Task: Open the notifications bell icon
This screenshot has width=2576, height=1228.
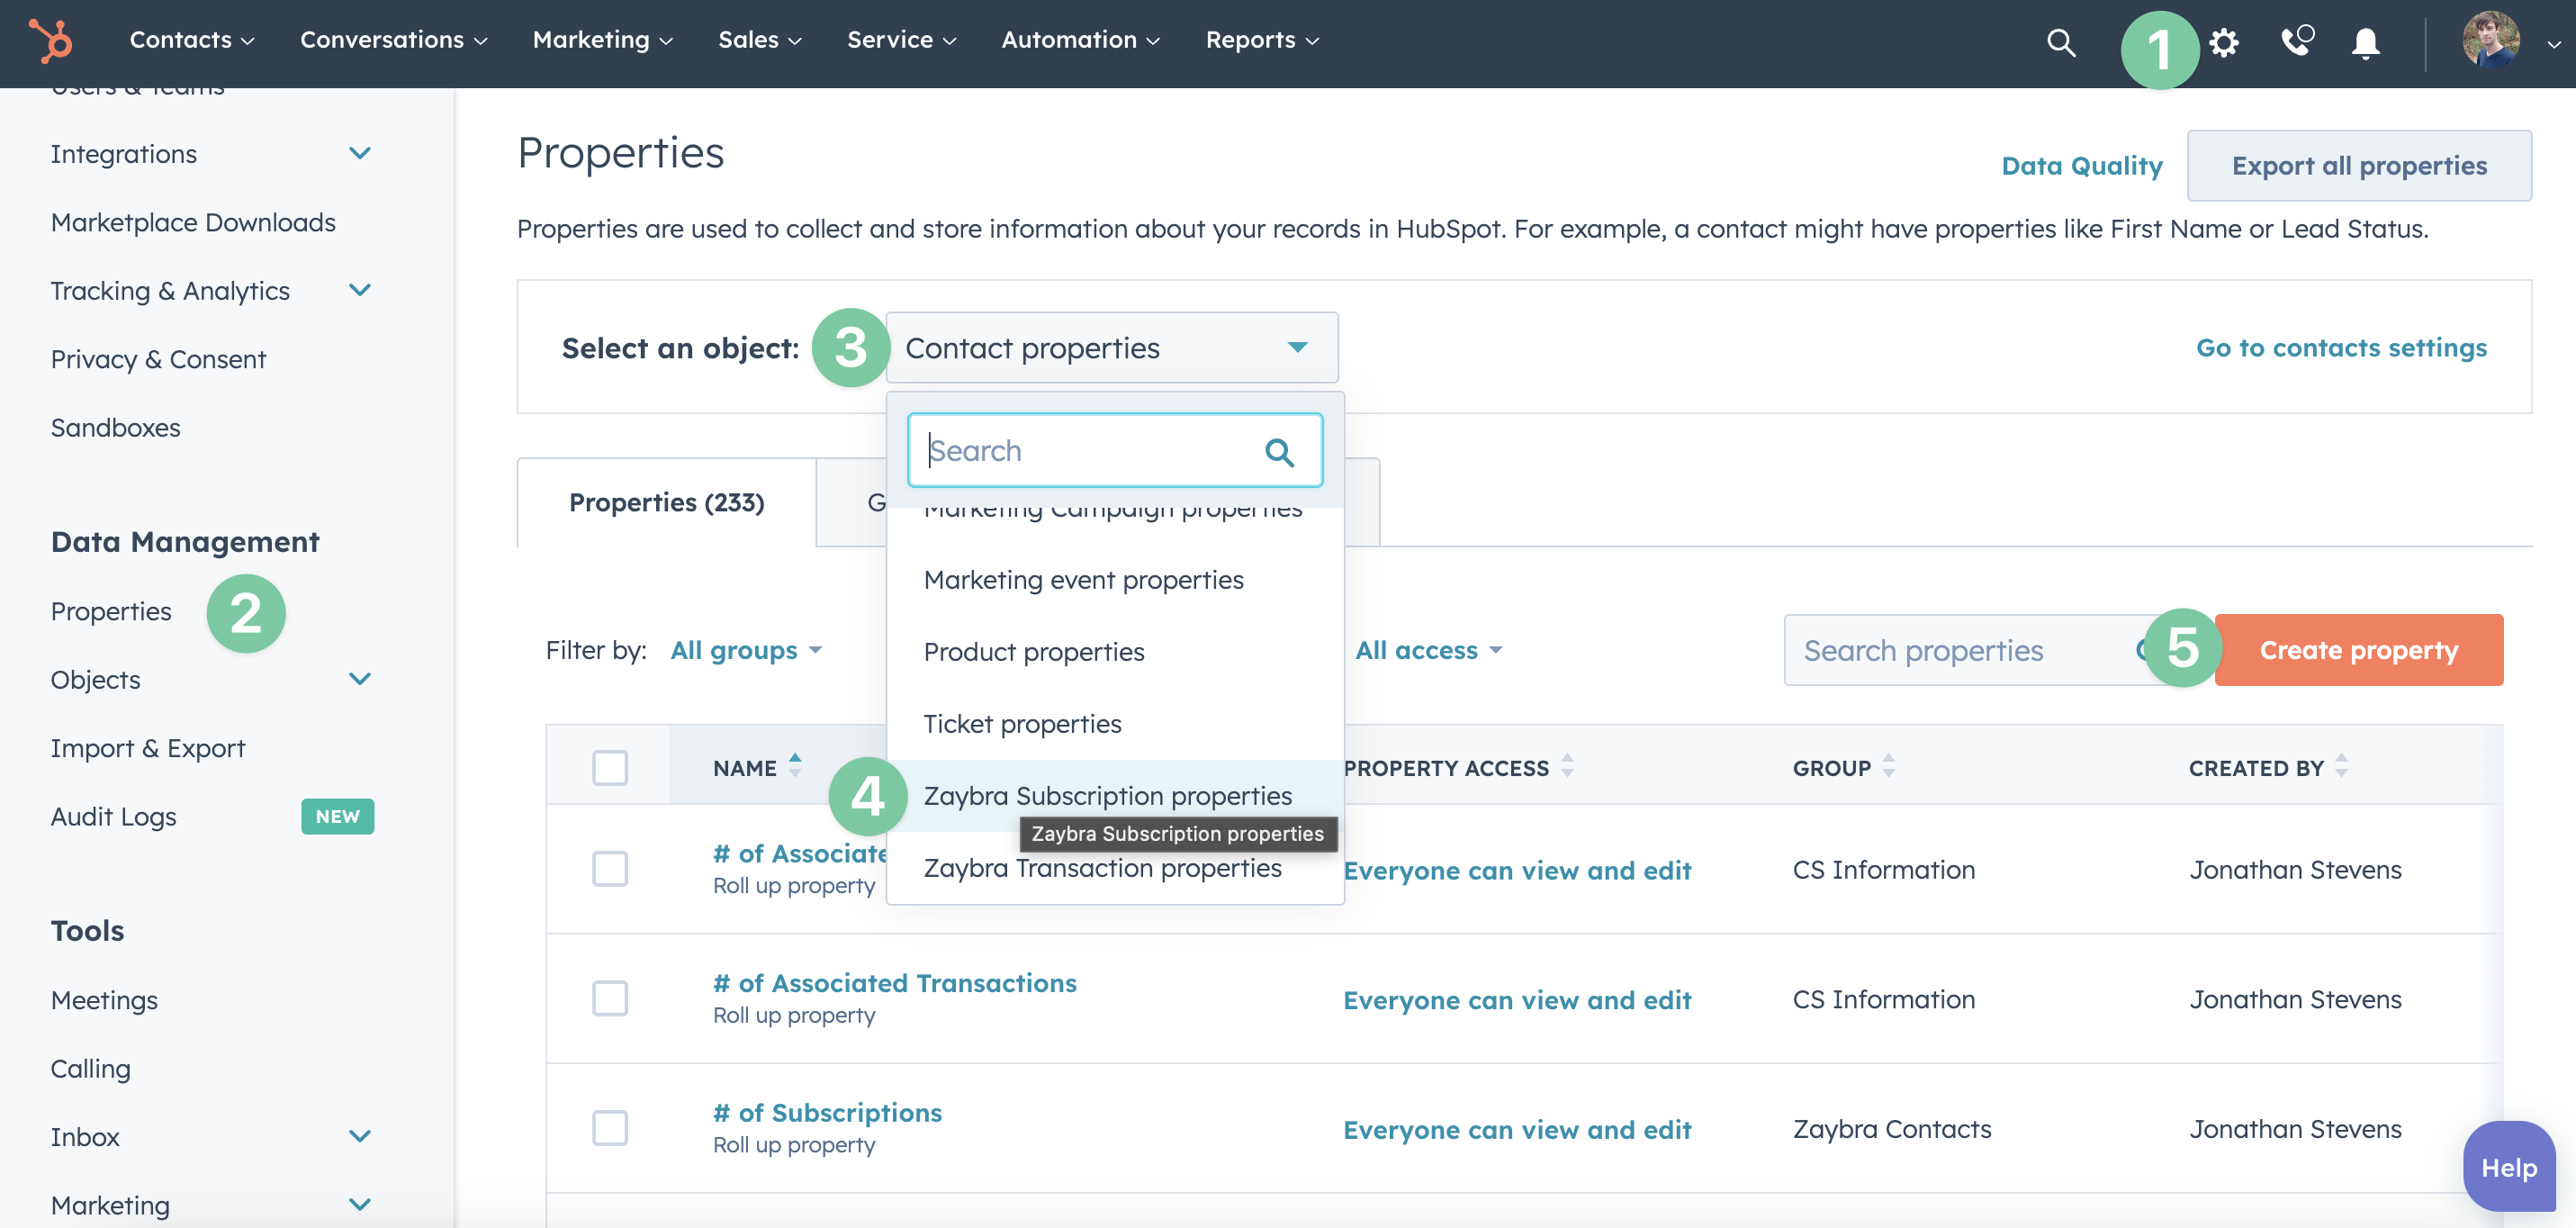Action: [x=2365, y=42]
